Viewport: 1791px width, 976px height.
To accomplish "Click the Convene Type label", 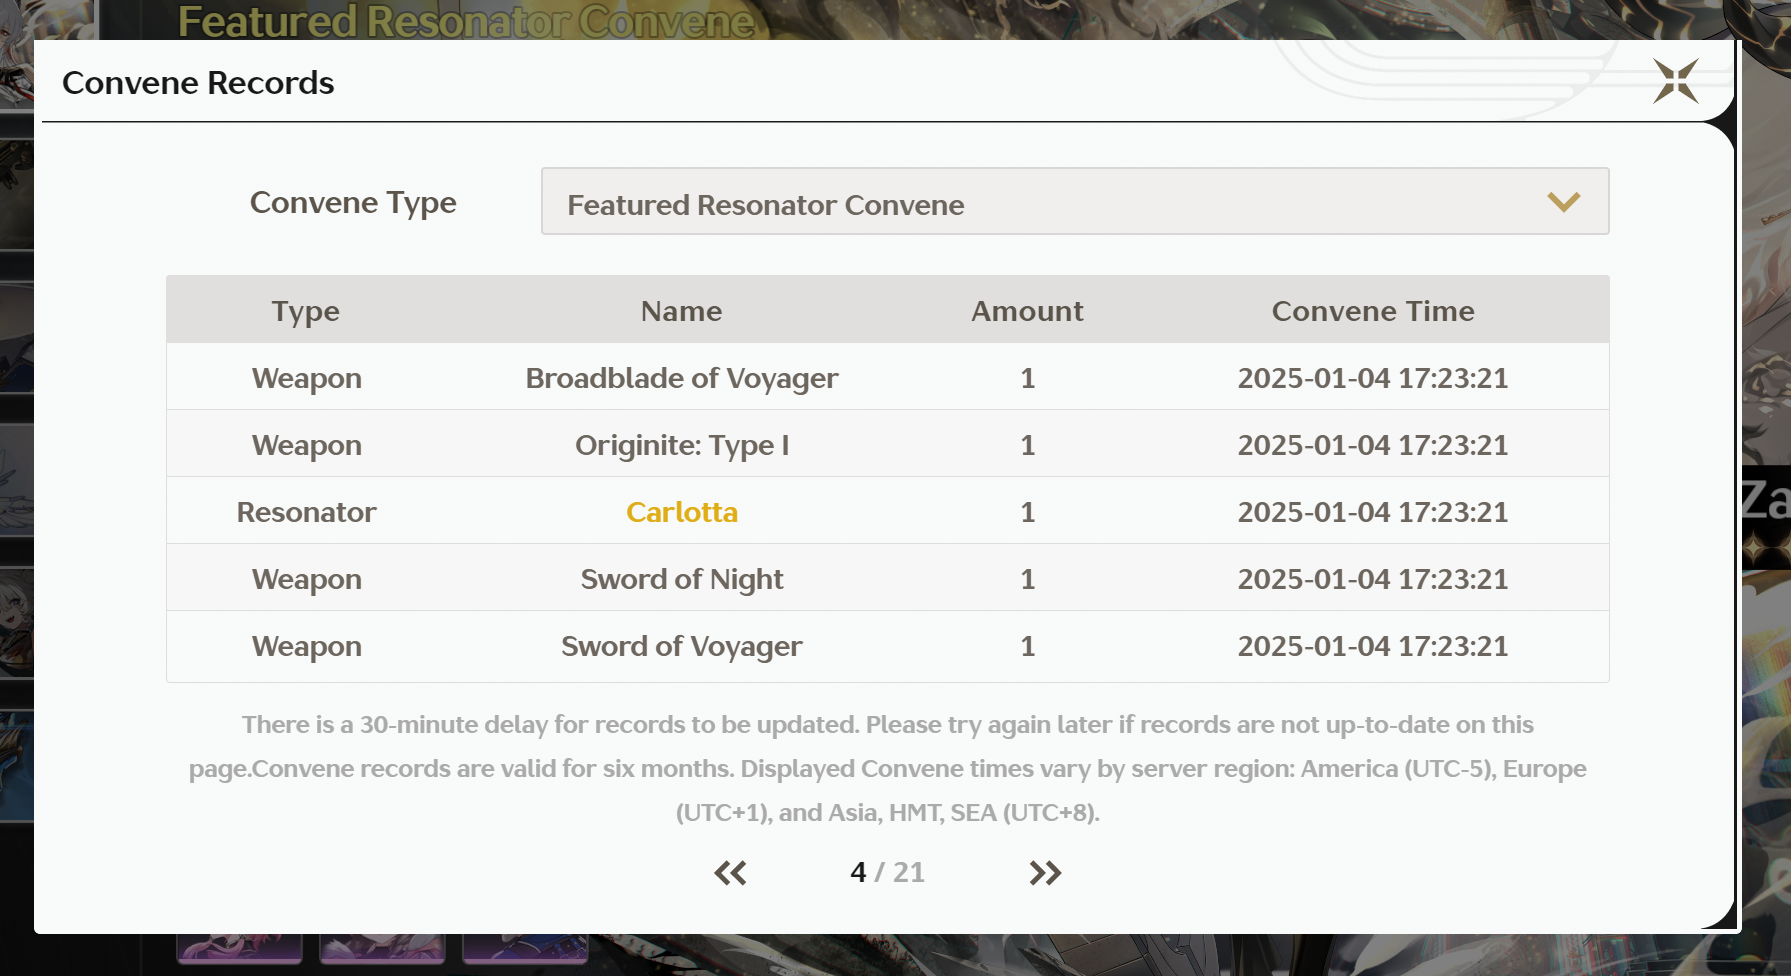I will (x=353, y=202).
